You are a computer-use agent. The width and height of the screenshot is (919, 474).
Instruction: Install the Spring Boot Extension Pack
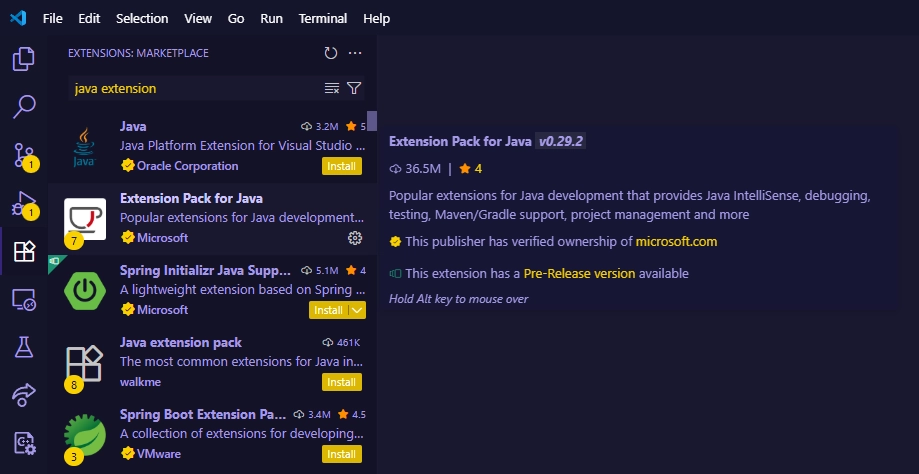click(342, 454)
